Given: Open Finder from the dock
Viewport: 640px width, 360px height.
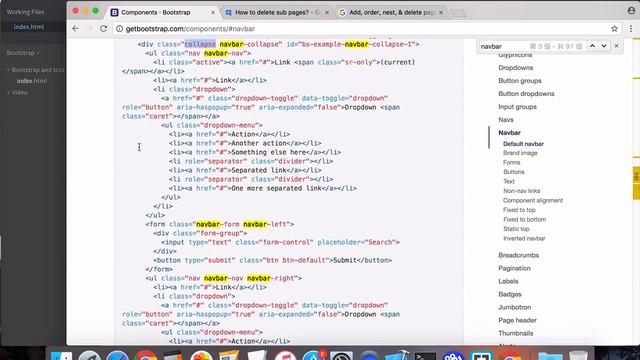Looking at the screenshot, I should click(x=61, y=356).
